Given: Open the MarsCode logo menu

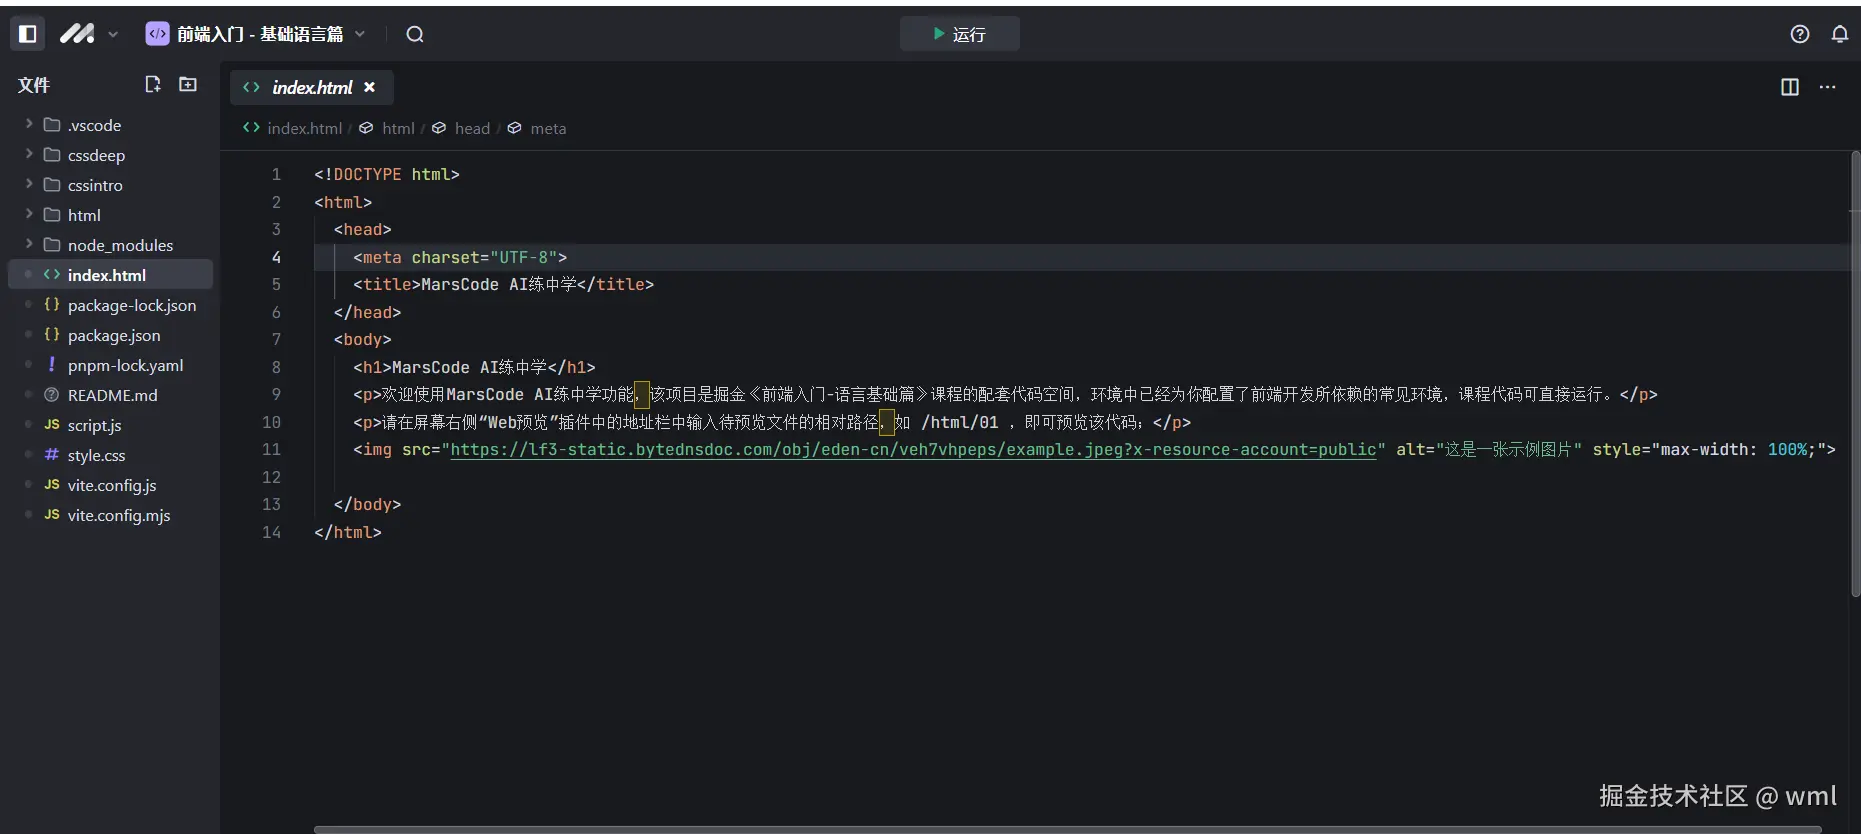Looking at the screenshot, I should pyautogui.click(x=77, y=34).
